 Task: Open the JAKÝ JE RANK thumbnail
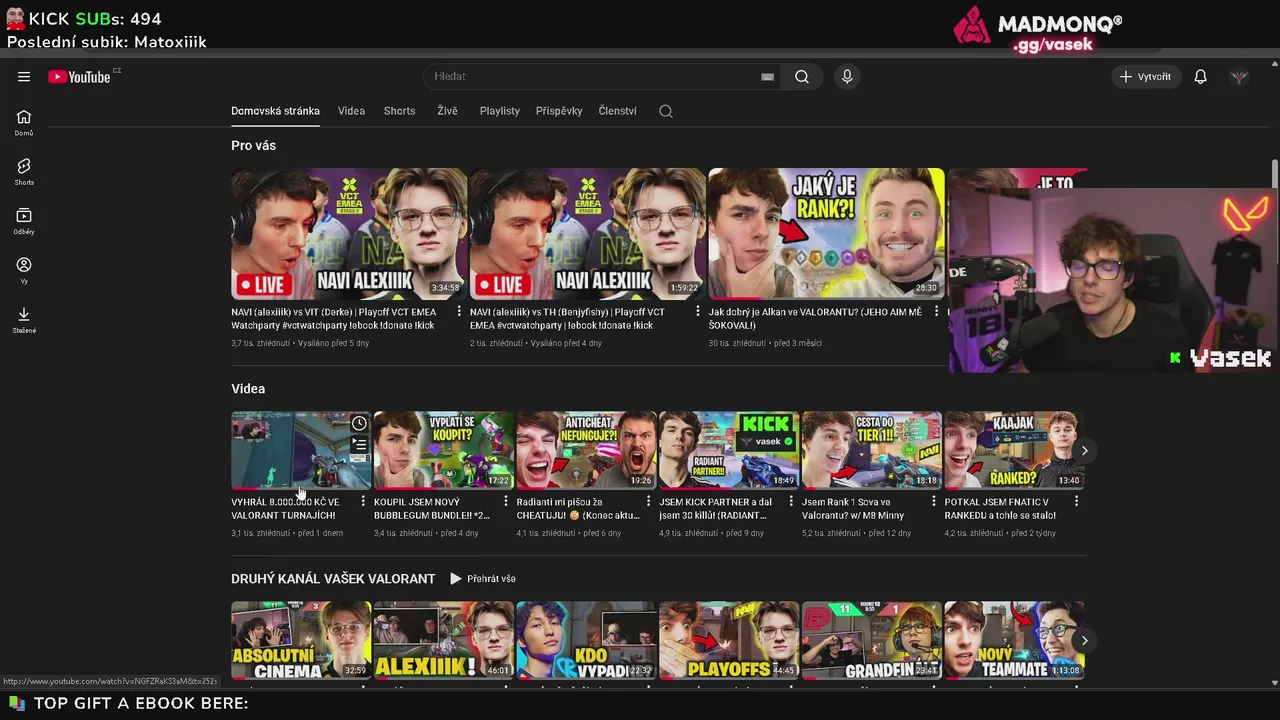pyautogui.click(x=827, y=234)
